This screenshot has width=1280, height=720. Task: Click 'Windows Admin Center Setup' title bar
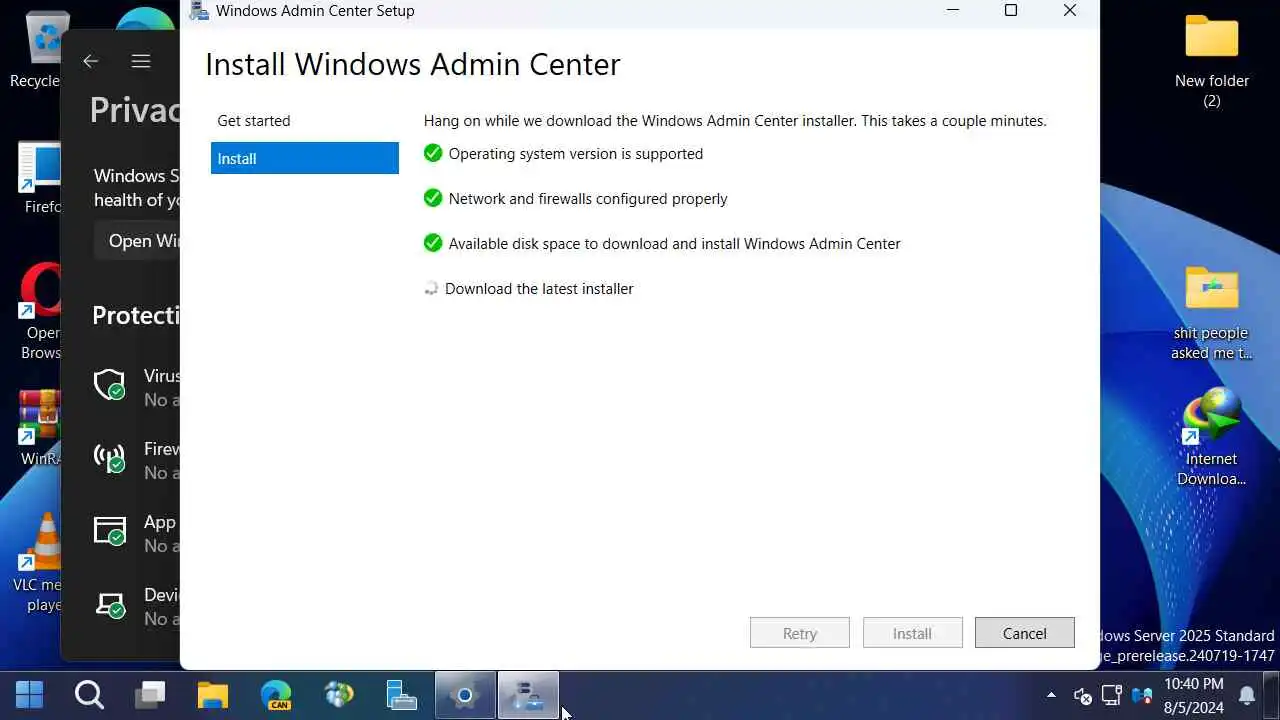pyautogui.click(x=315, y=11)
